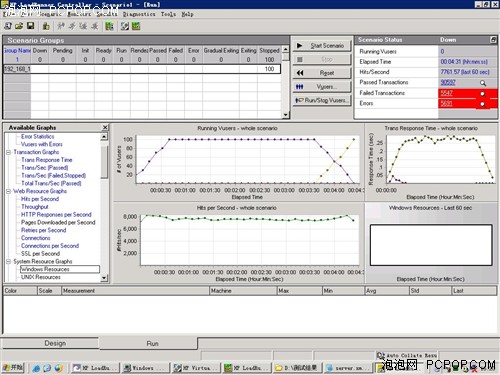Click magnifier icon in Errors row
This screenshot has width=500, height=375.
click(482, 104)
